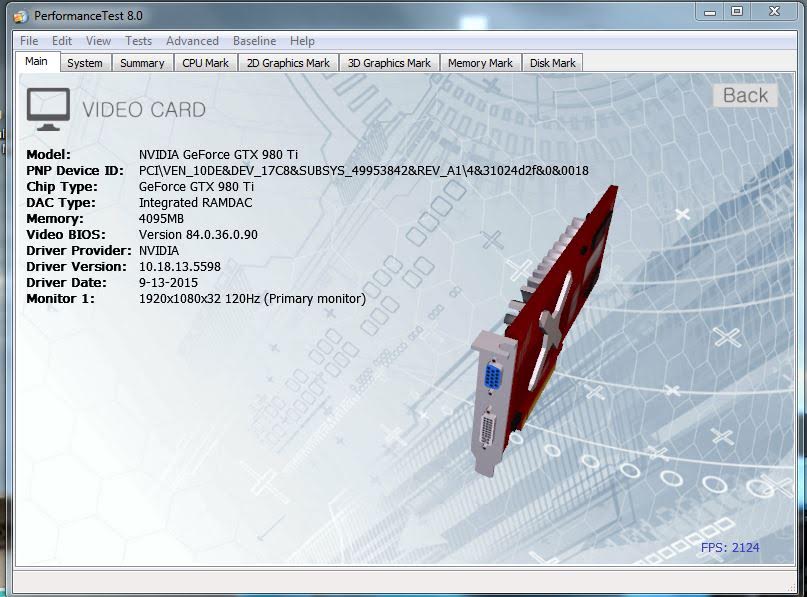This screenshot has width=807, height=597.
Task: Click the PNP Device ID: label
Action: [x=75, y=170]
